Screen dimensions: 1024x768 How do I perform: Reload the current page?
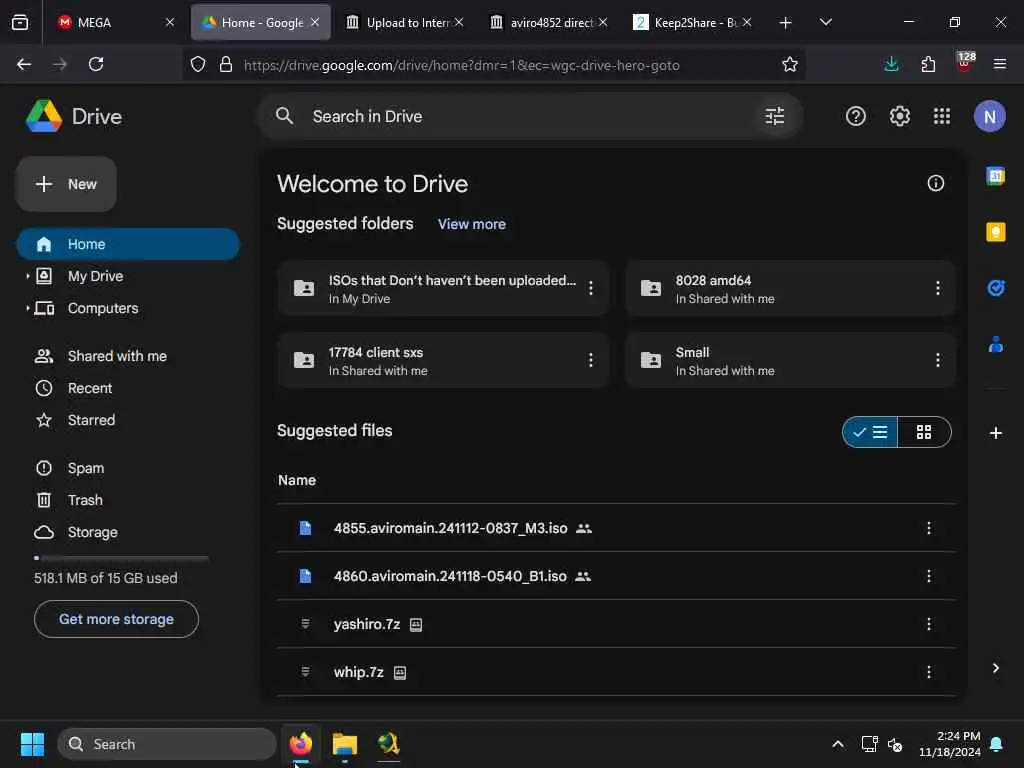(x=96, y=64)
